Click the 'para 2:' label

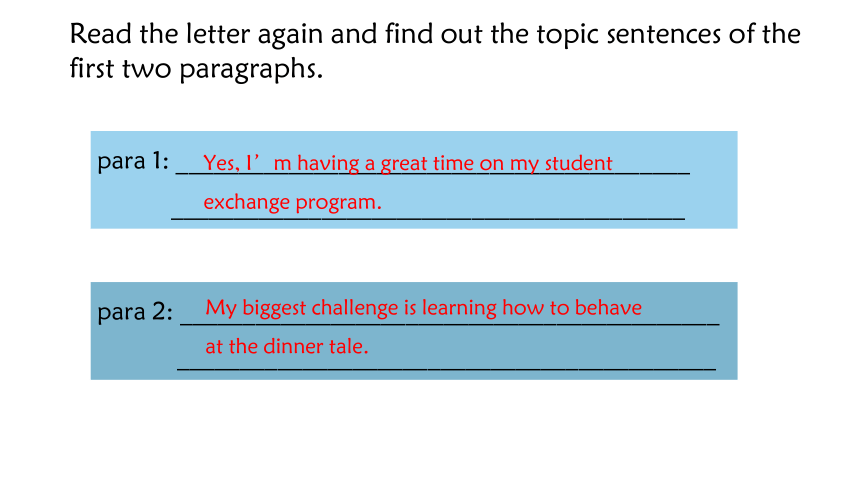pos(135,312)
